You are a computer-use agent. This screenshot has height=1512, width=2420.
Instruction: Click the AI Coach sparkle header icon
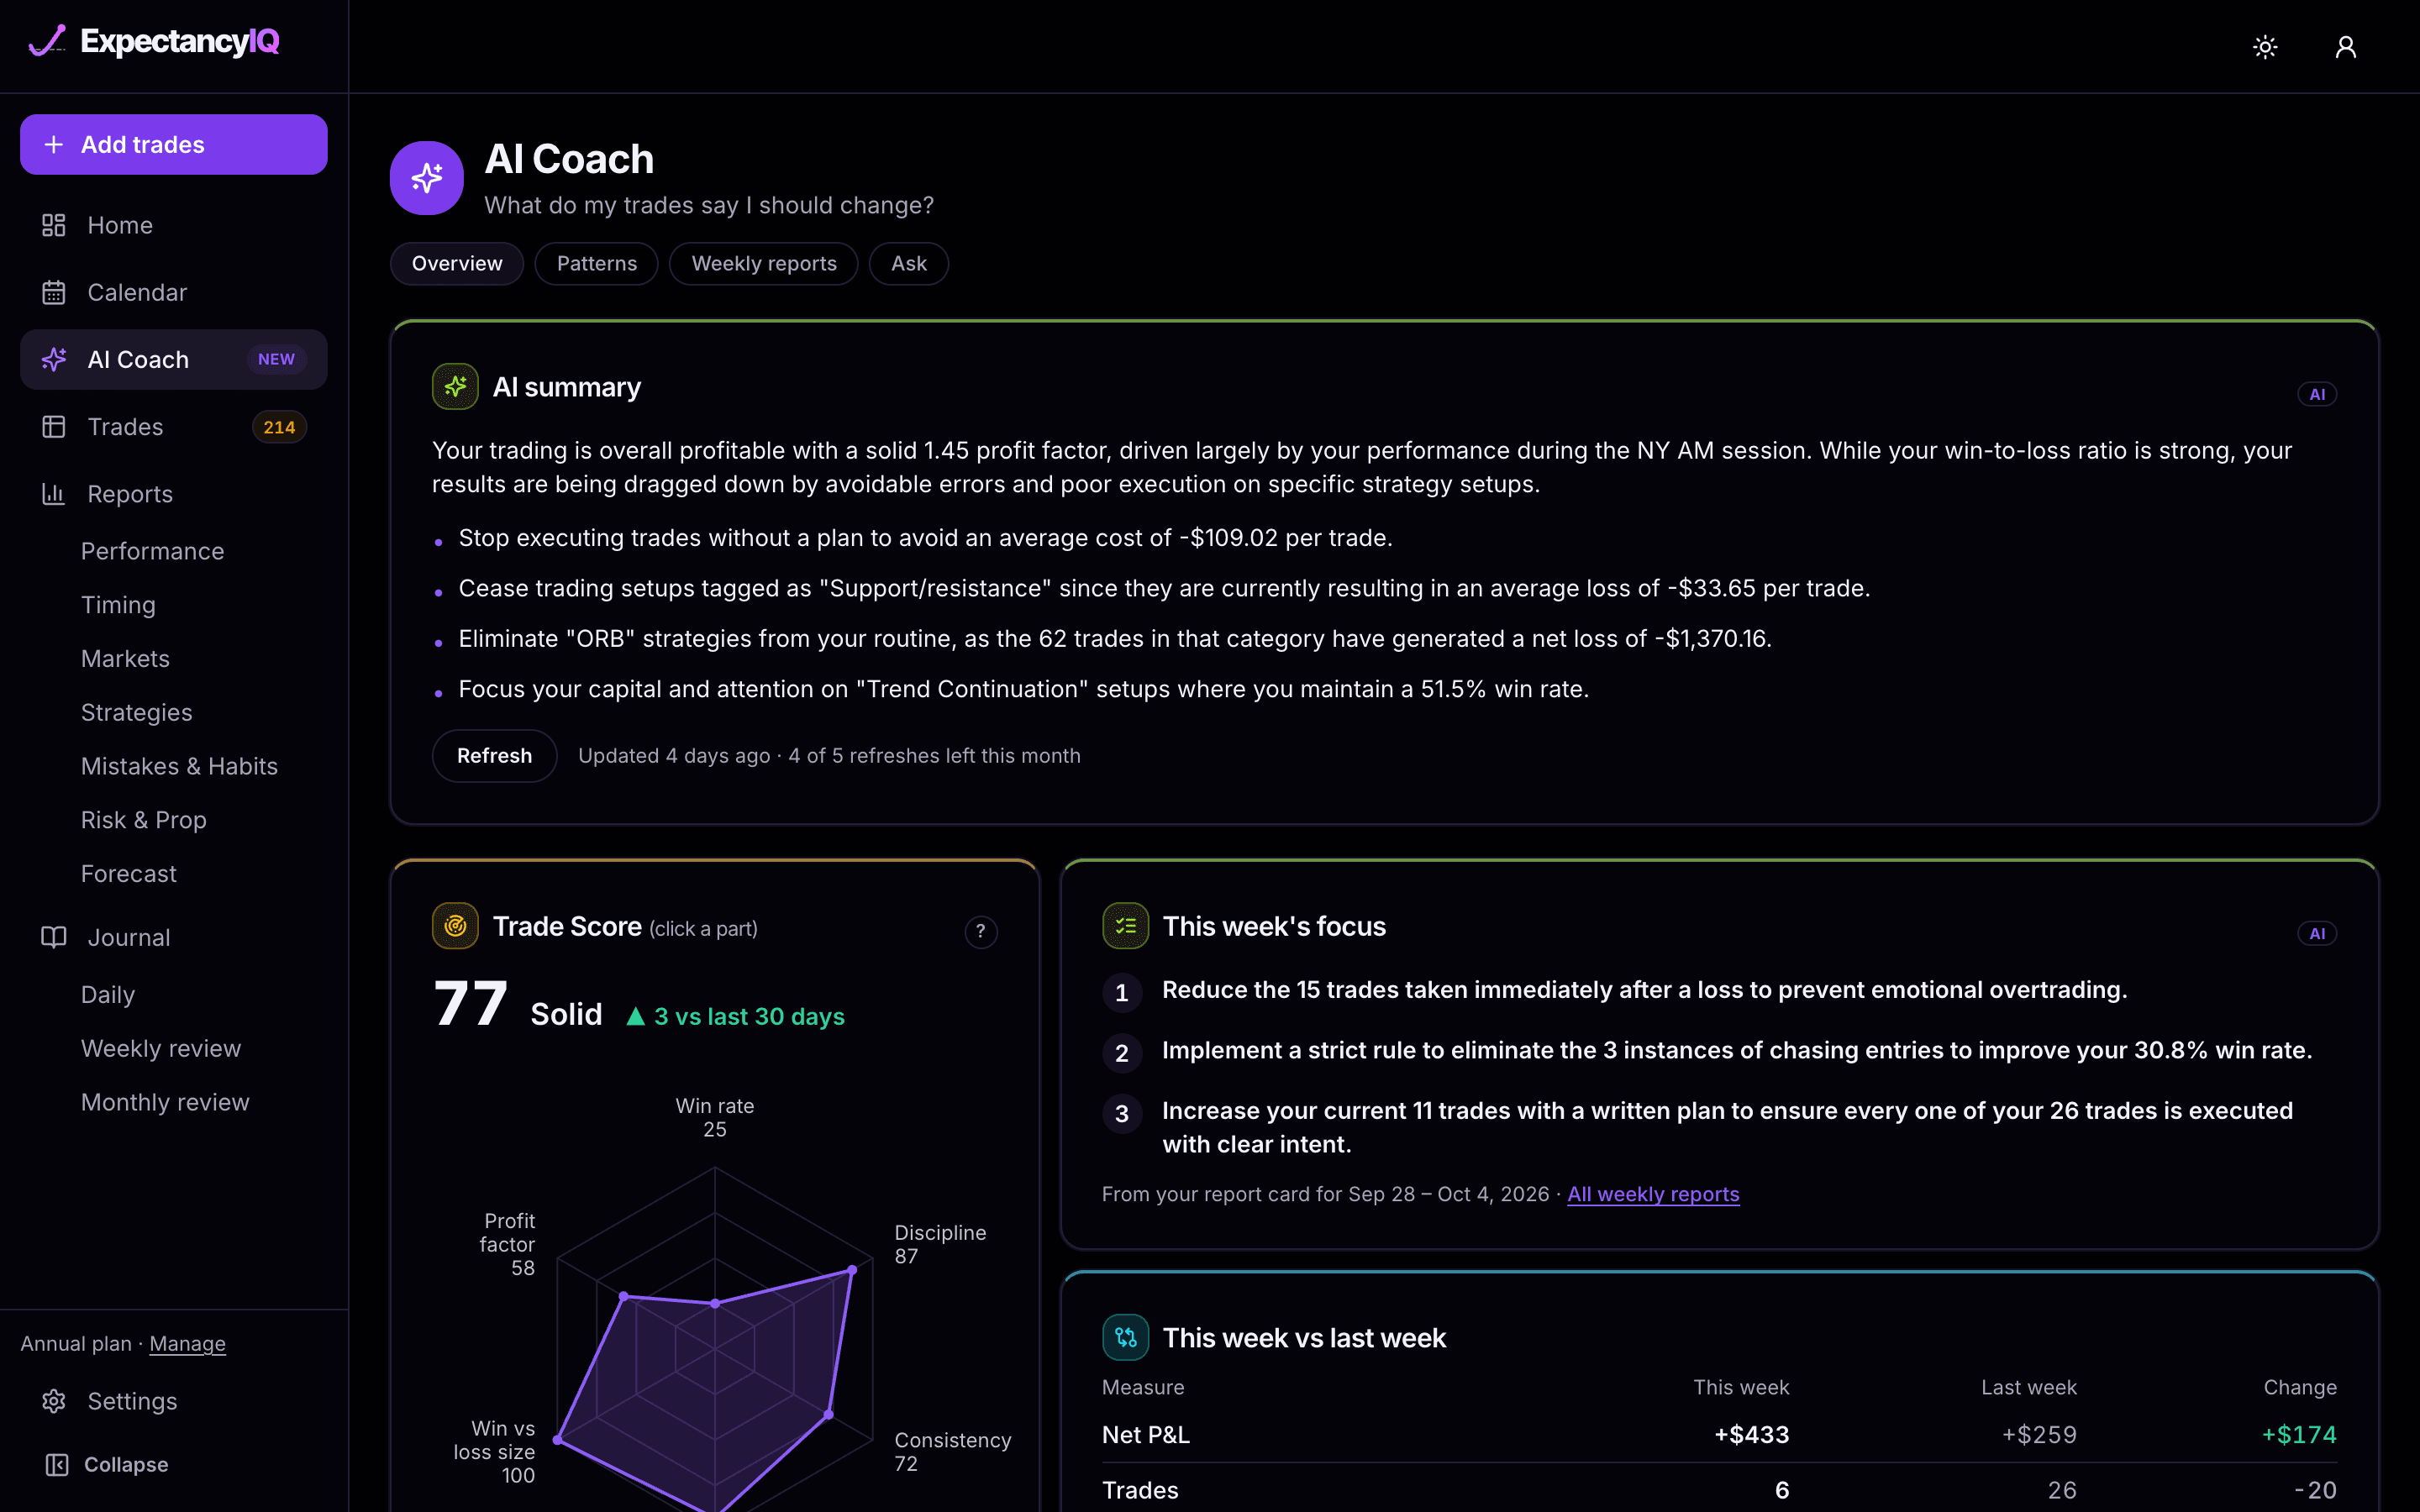[427, 178]
